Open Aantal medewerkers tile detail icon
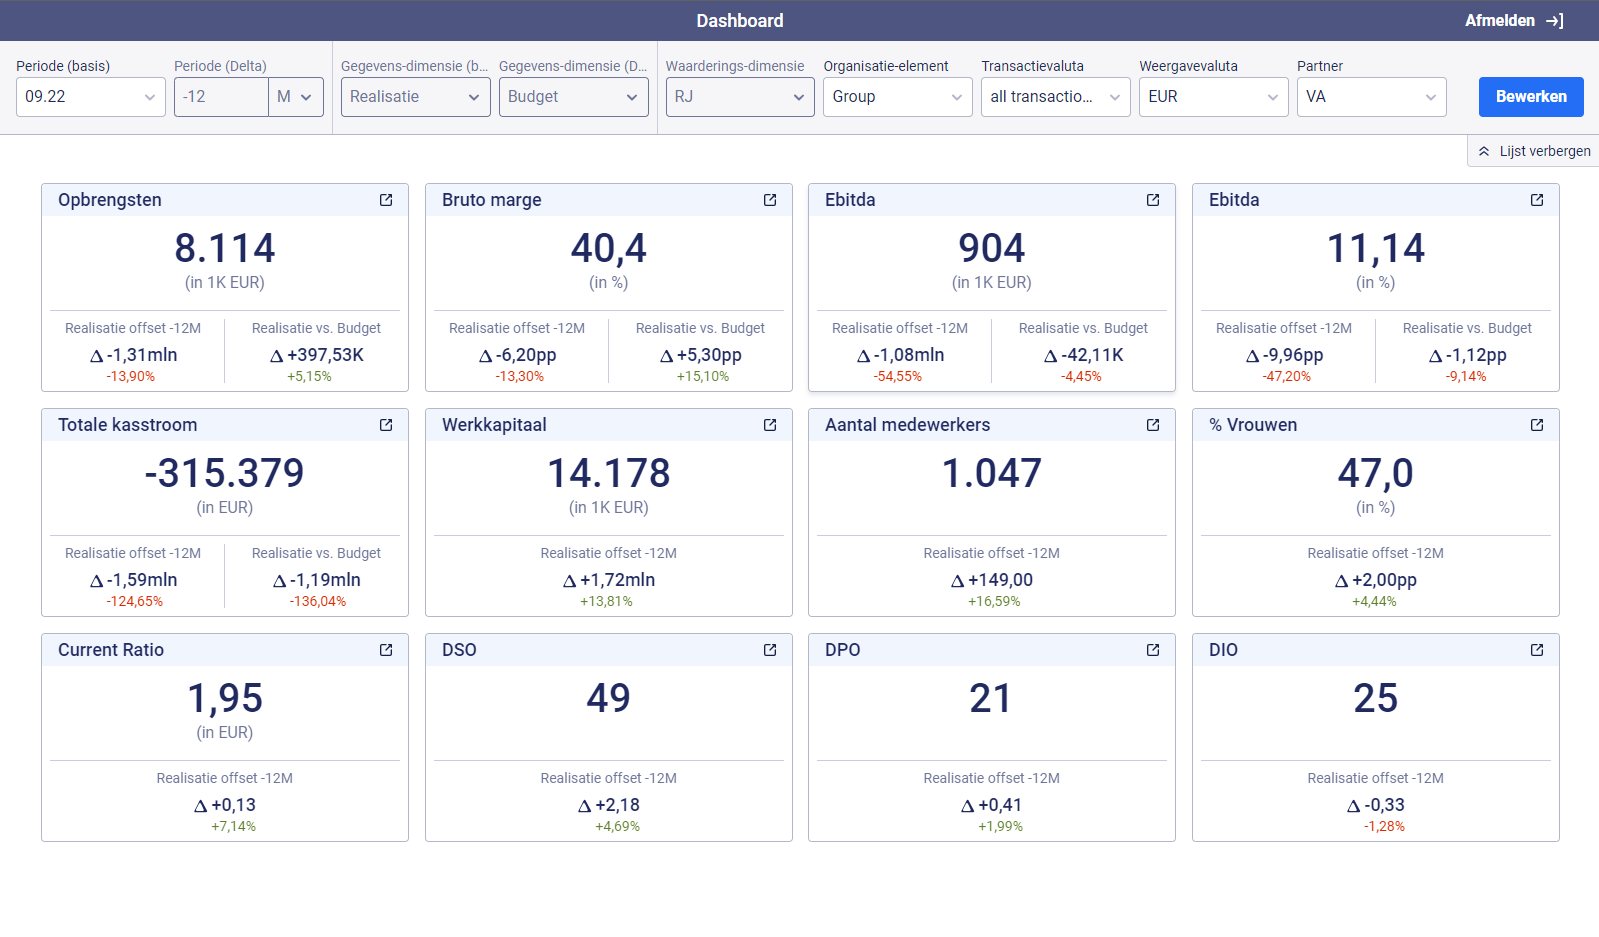The image size is (1599, 937). (1153, 425)
